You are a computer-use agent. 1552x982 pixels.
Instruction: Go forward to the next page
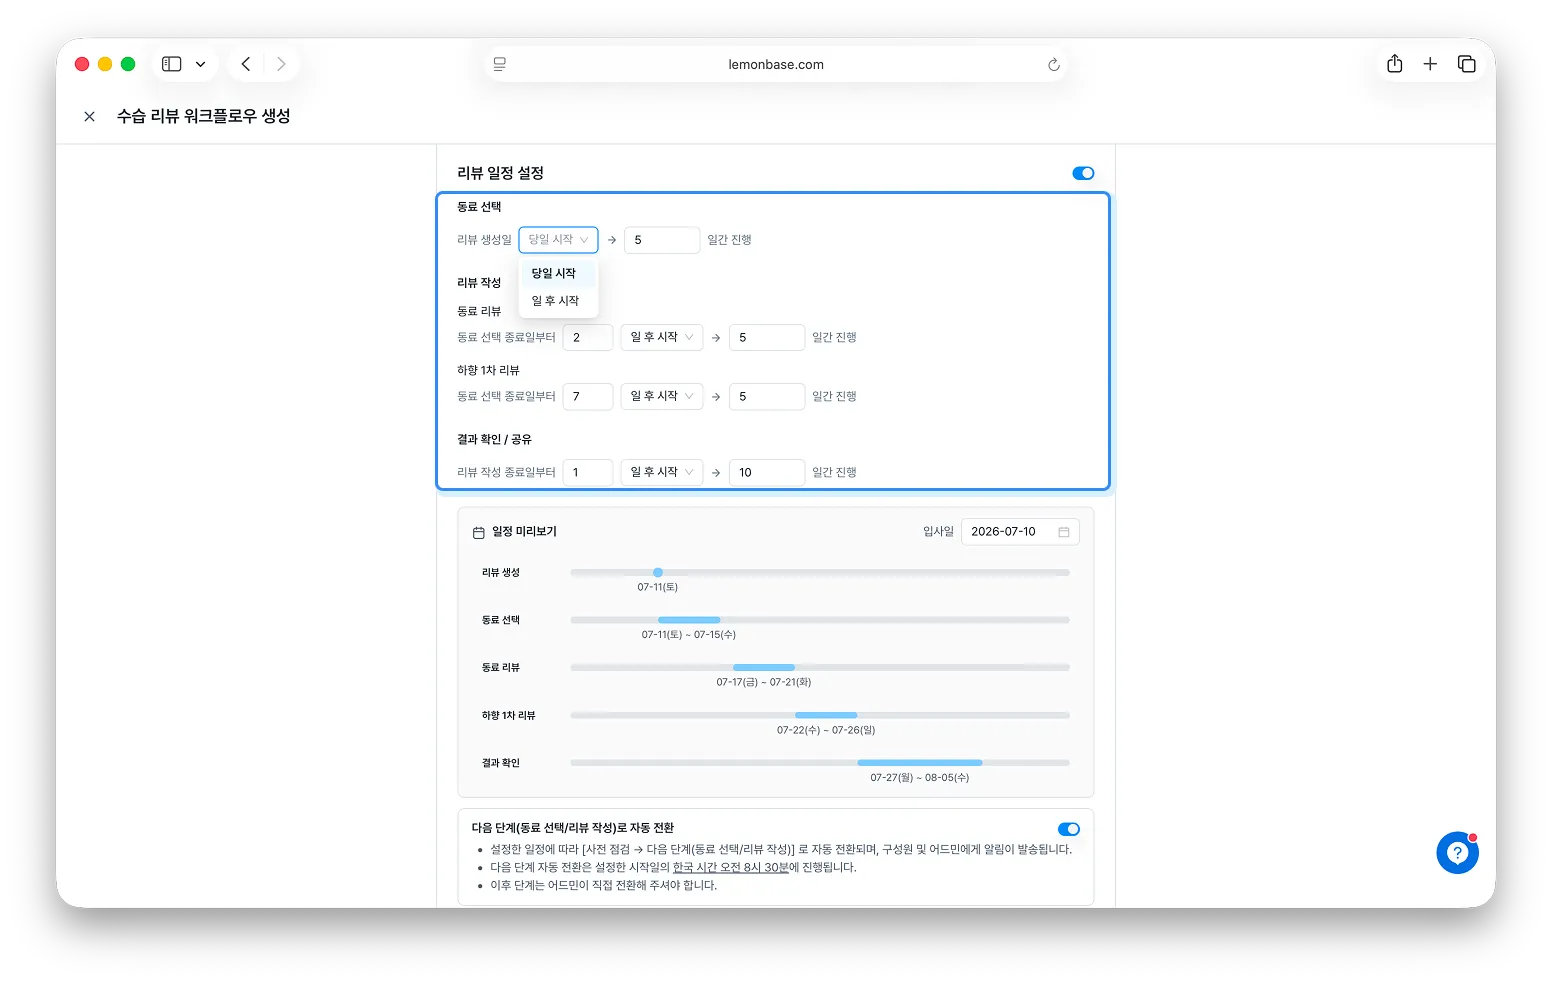pos(281,64)
